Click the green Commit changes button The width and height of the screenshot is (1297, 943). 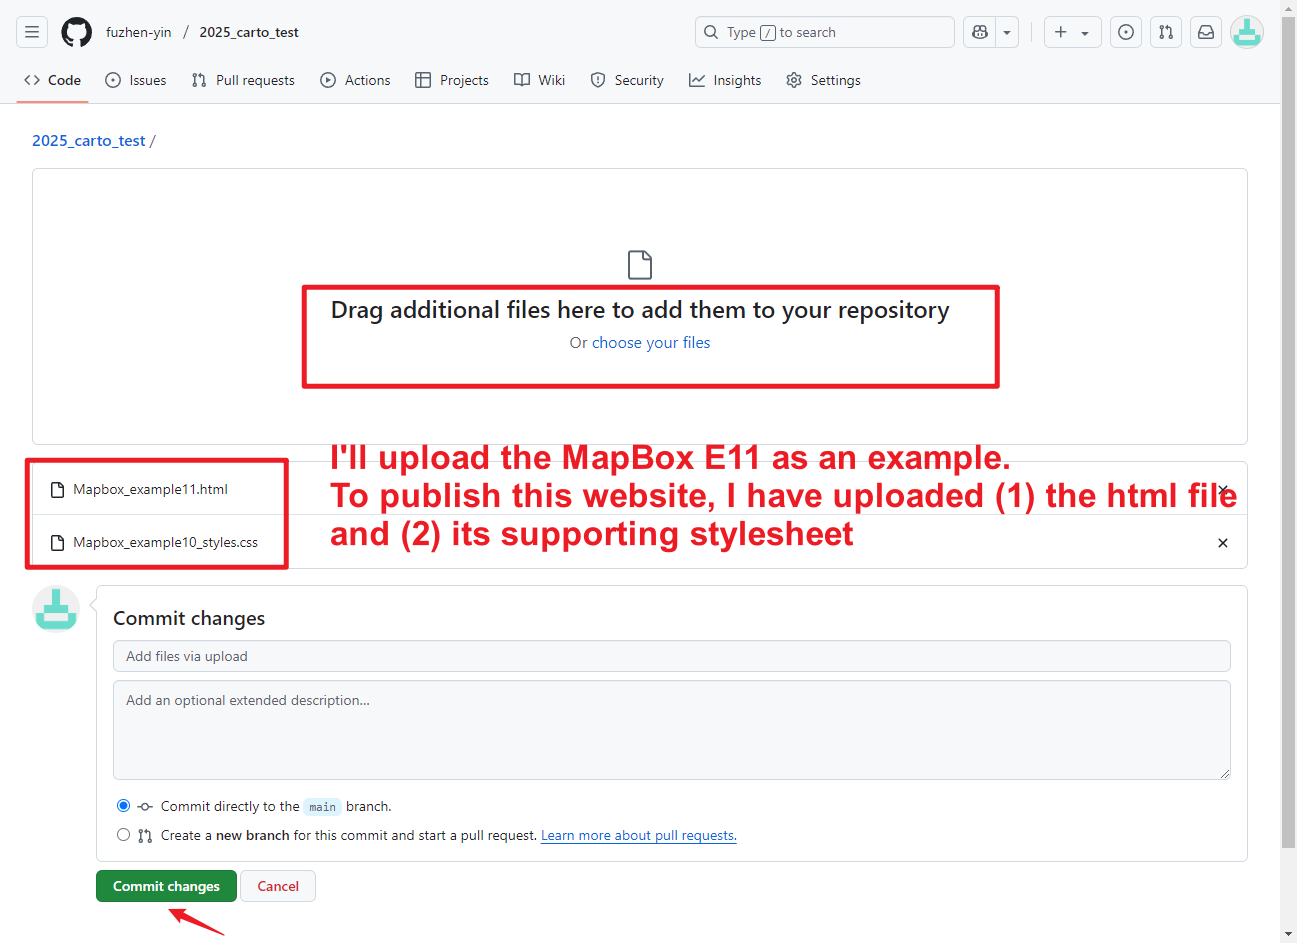(x=166, y=886)
